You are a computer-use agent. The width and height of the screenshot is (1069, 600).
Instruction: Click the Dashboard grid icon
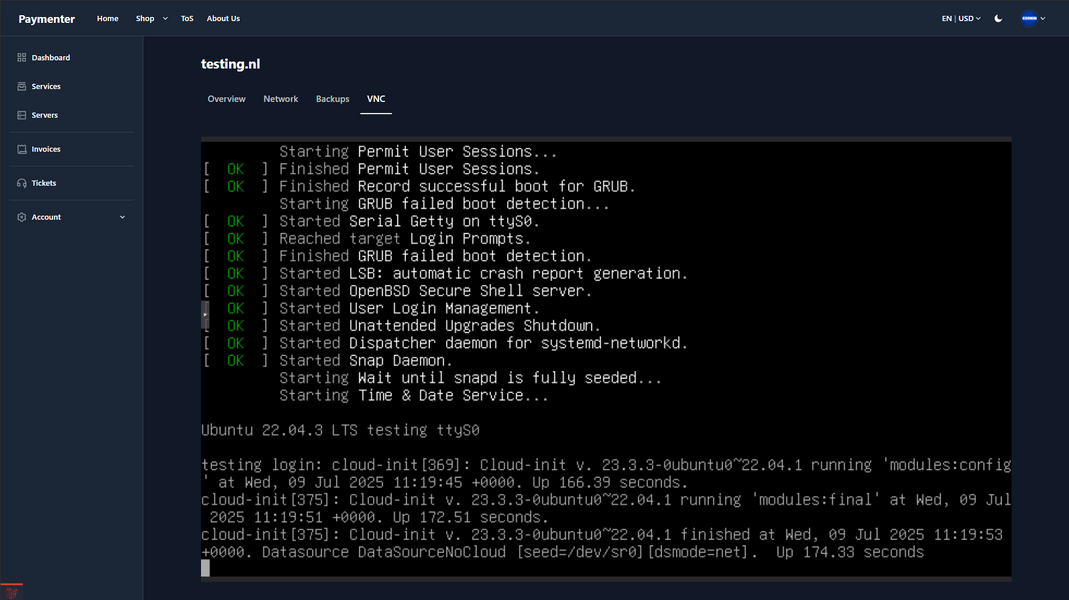[22, 58]
